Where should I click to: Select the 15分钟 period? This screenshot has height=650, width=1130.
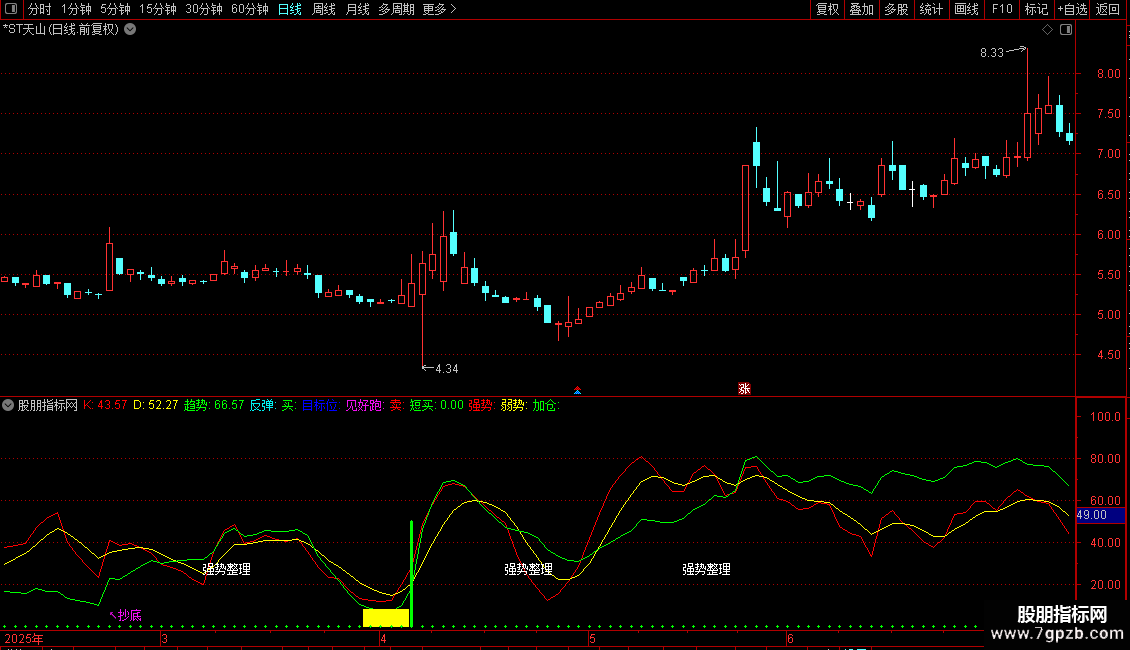[158, 9]
